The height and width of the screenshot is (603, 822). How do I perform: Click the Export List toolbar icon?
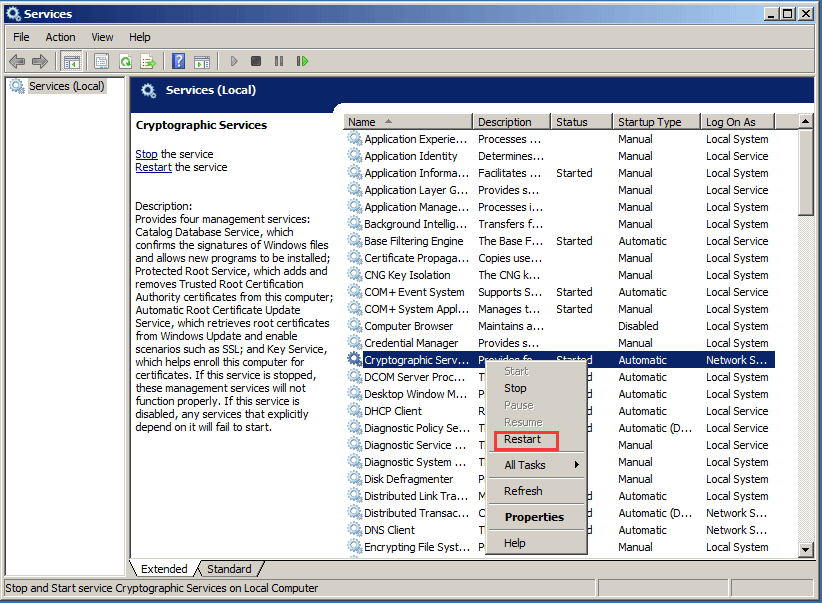click(148, 61)
